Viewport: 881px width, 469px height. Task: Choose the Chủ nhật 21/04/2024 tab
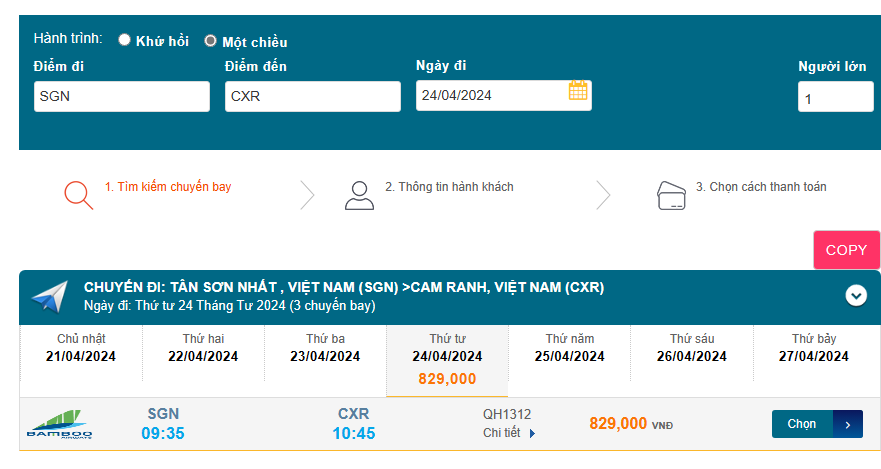click(x=81, y=349)
